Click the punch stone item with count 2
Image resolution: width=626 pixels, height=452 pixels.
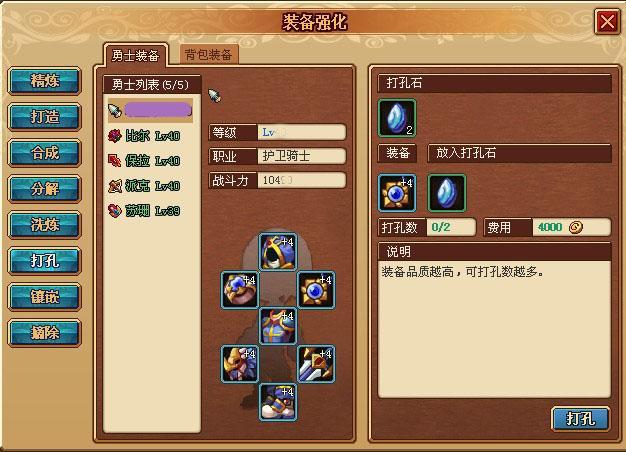[x=397, y=118]
